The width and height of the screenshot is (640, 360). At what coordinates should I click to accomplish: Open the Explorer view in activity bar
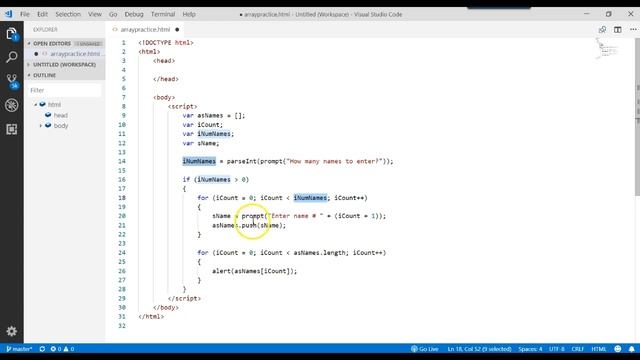pos(11,34)
